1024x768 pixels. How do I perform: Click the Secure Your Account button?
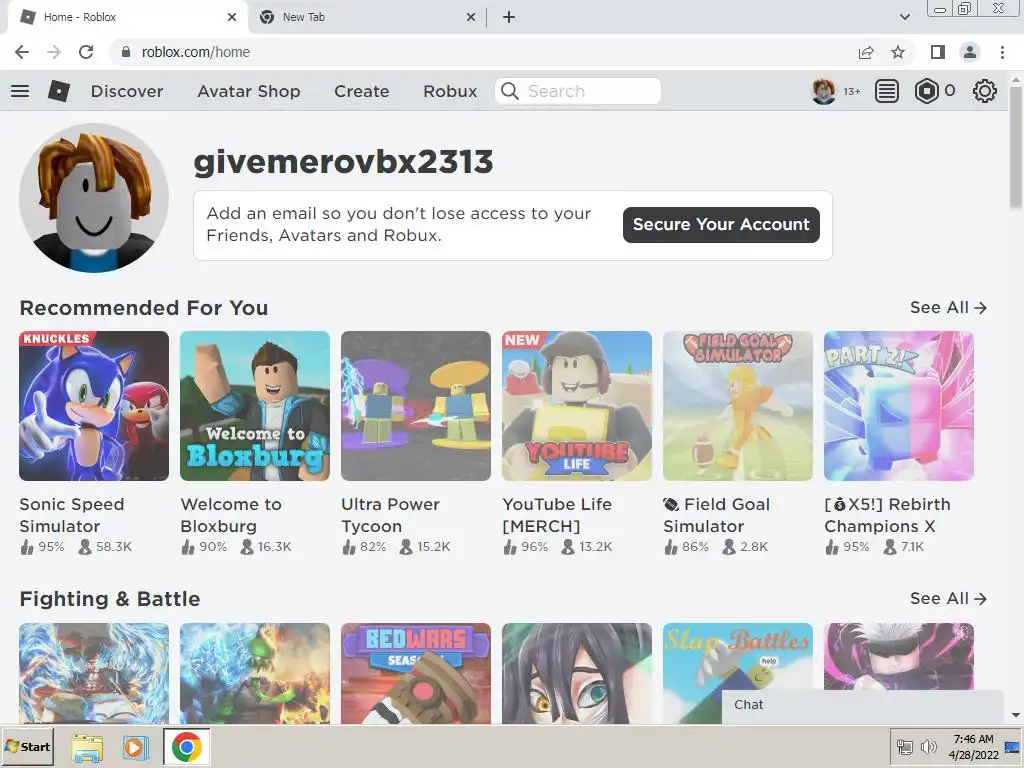point(721,225)
